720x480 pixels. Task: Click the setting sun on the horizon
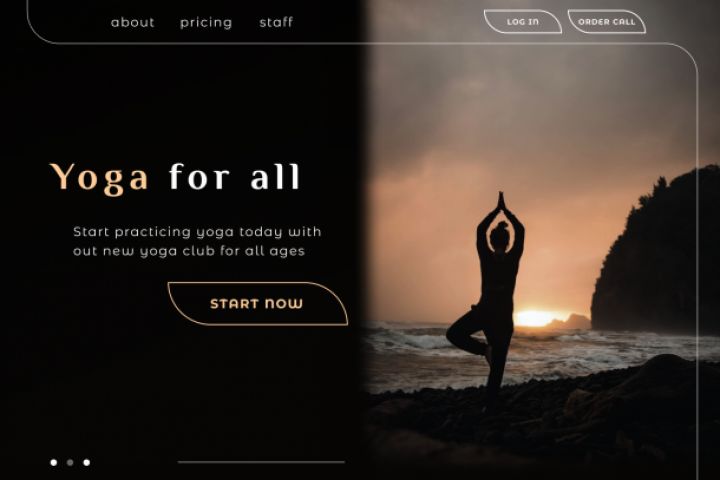point(535,318)
